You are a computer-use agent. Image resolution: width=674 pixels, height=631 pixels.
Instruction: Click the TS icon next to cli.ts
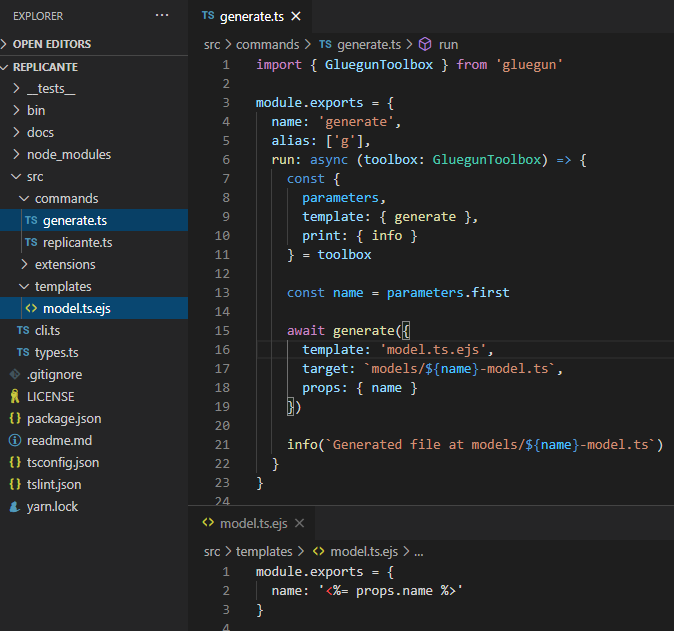click(x=23, y=331)
